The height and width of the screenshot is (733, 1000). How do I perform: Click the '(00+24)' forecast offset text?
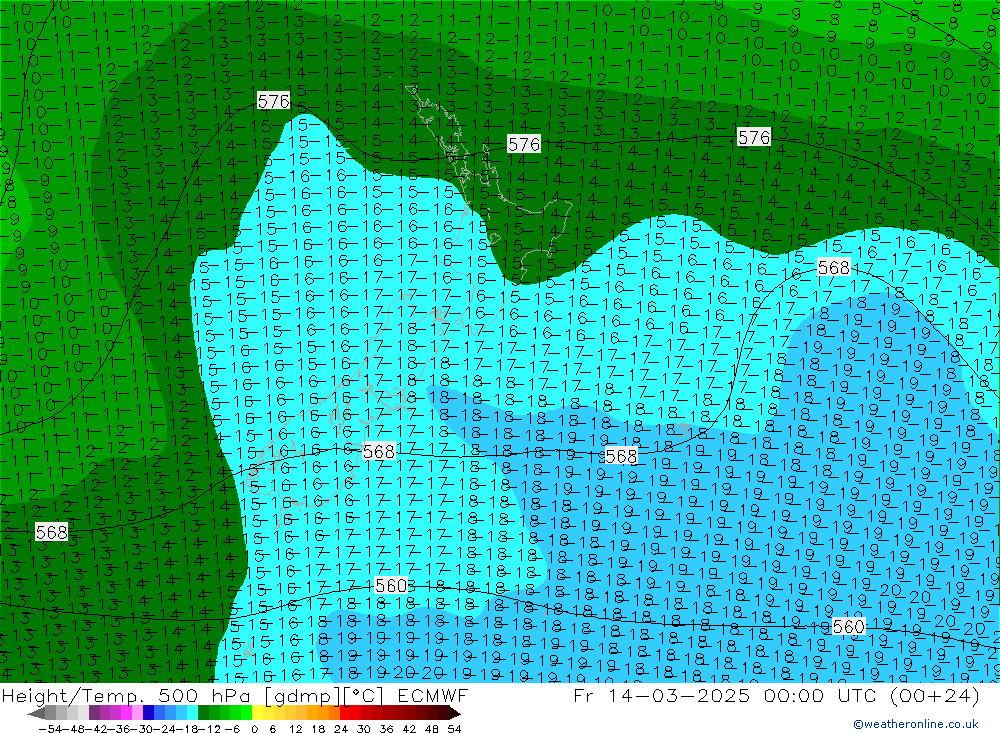point(934,695)
